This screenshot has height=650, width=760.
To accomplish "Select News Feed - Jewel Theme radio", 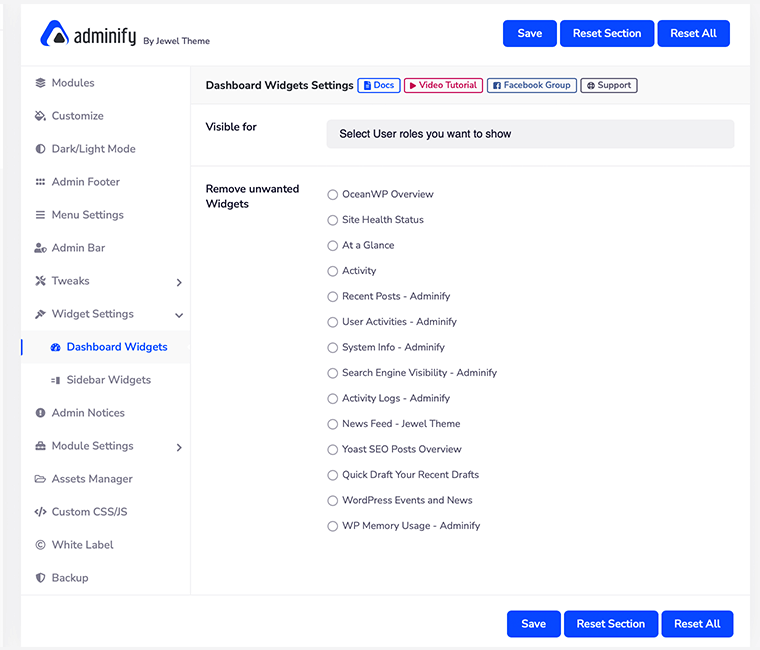I will pos(332,424).
